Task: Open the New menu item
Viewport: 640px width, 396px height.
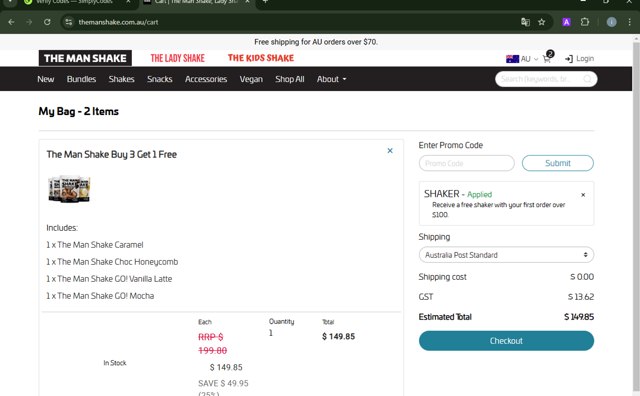Action: click(x=46, y=79)
